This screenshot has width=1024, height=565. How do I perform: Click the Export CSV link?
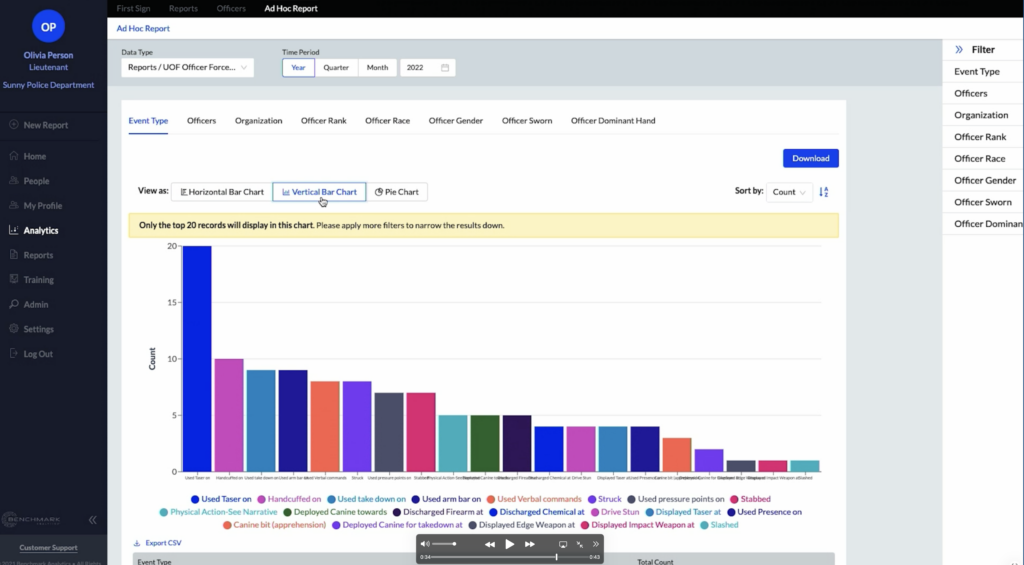pos(160,543)
